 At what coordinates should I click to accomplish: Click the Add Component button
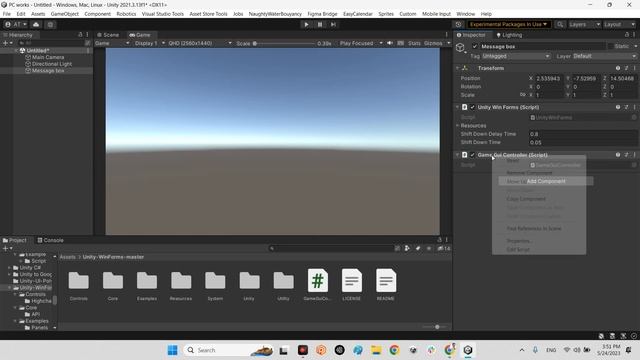click(546, 181)
